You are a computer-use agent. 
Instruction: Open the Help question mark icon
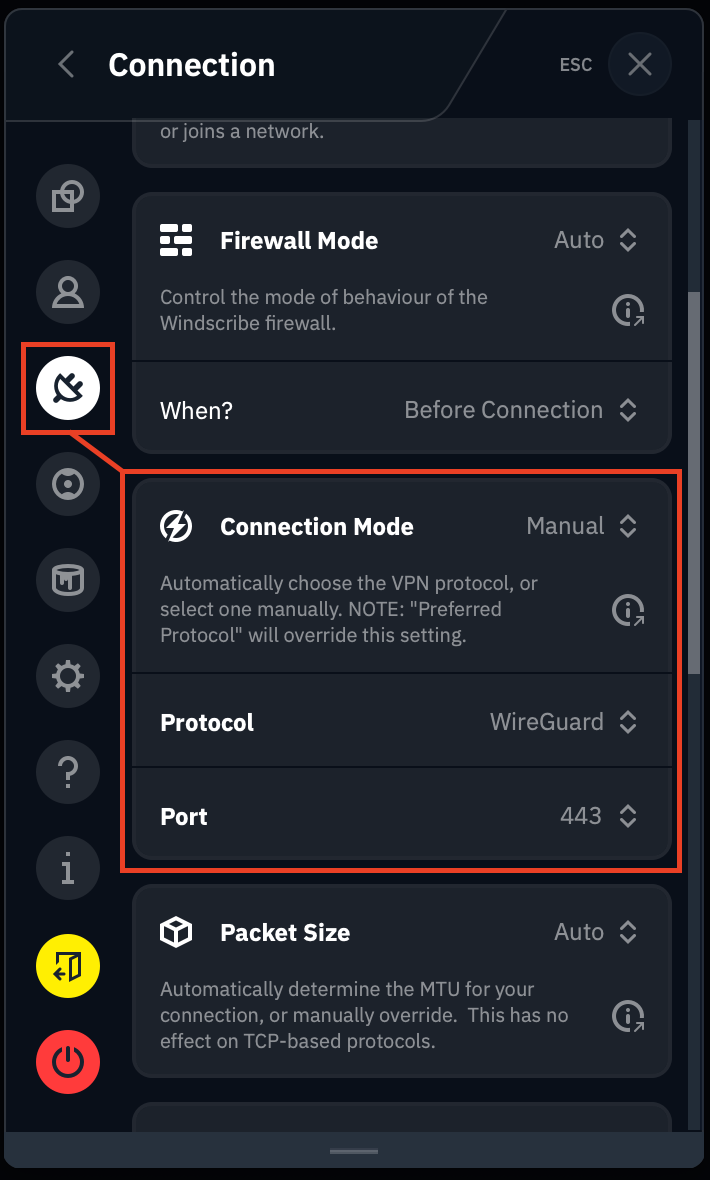(68, 772)
